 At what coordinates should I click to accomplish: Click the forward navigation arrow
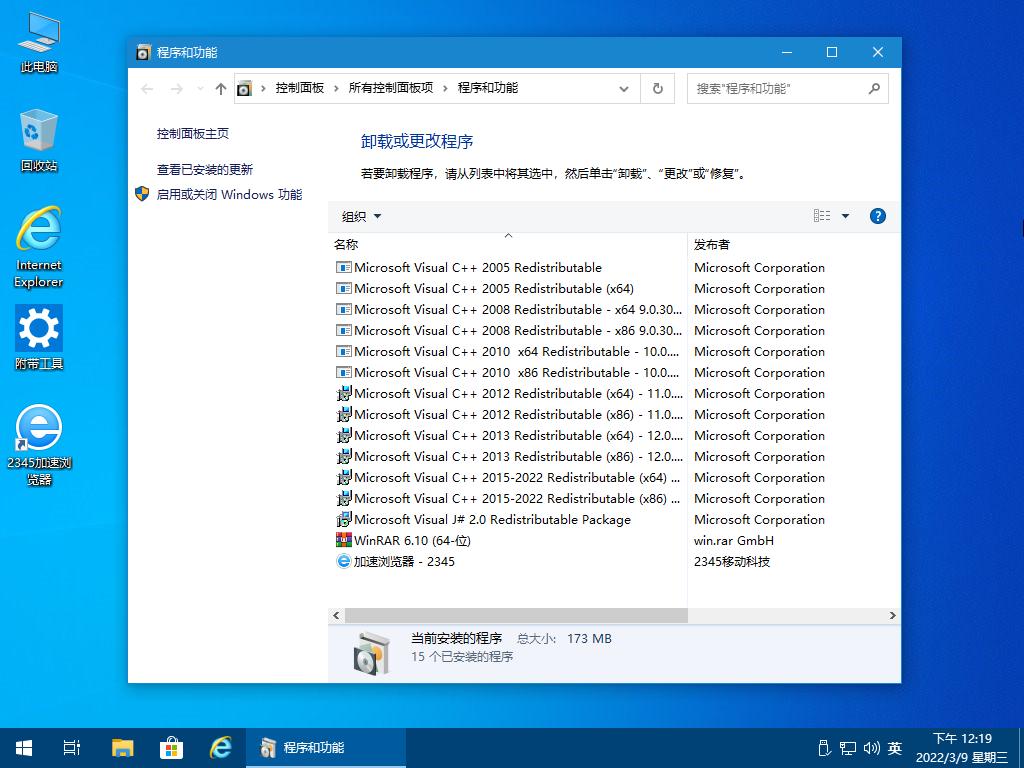[176, 89]
